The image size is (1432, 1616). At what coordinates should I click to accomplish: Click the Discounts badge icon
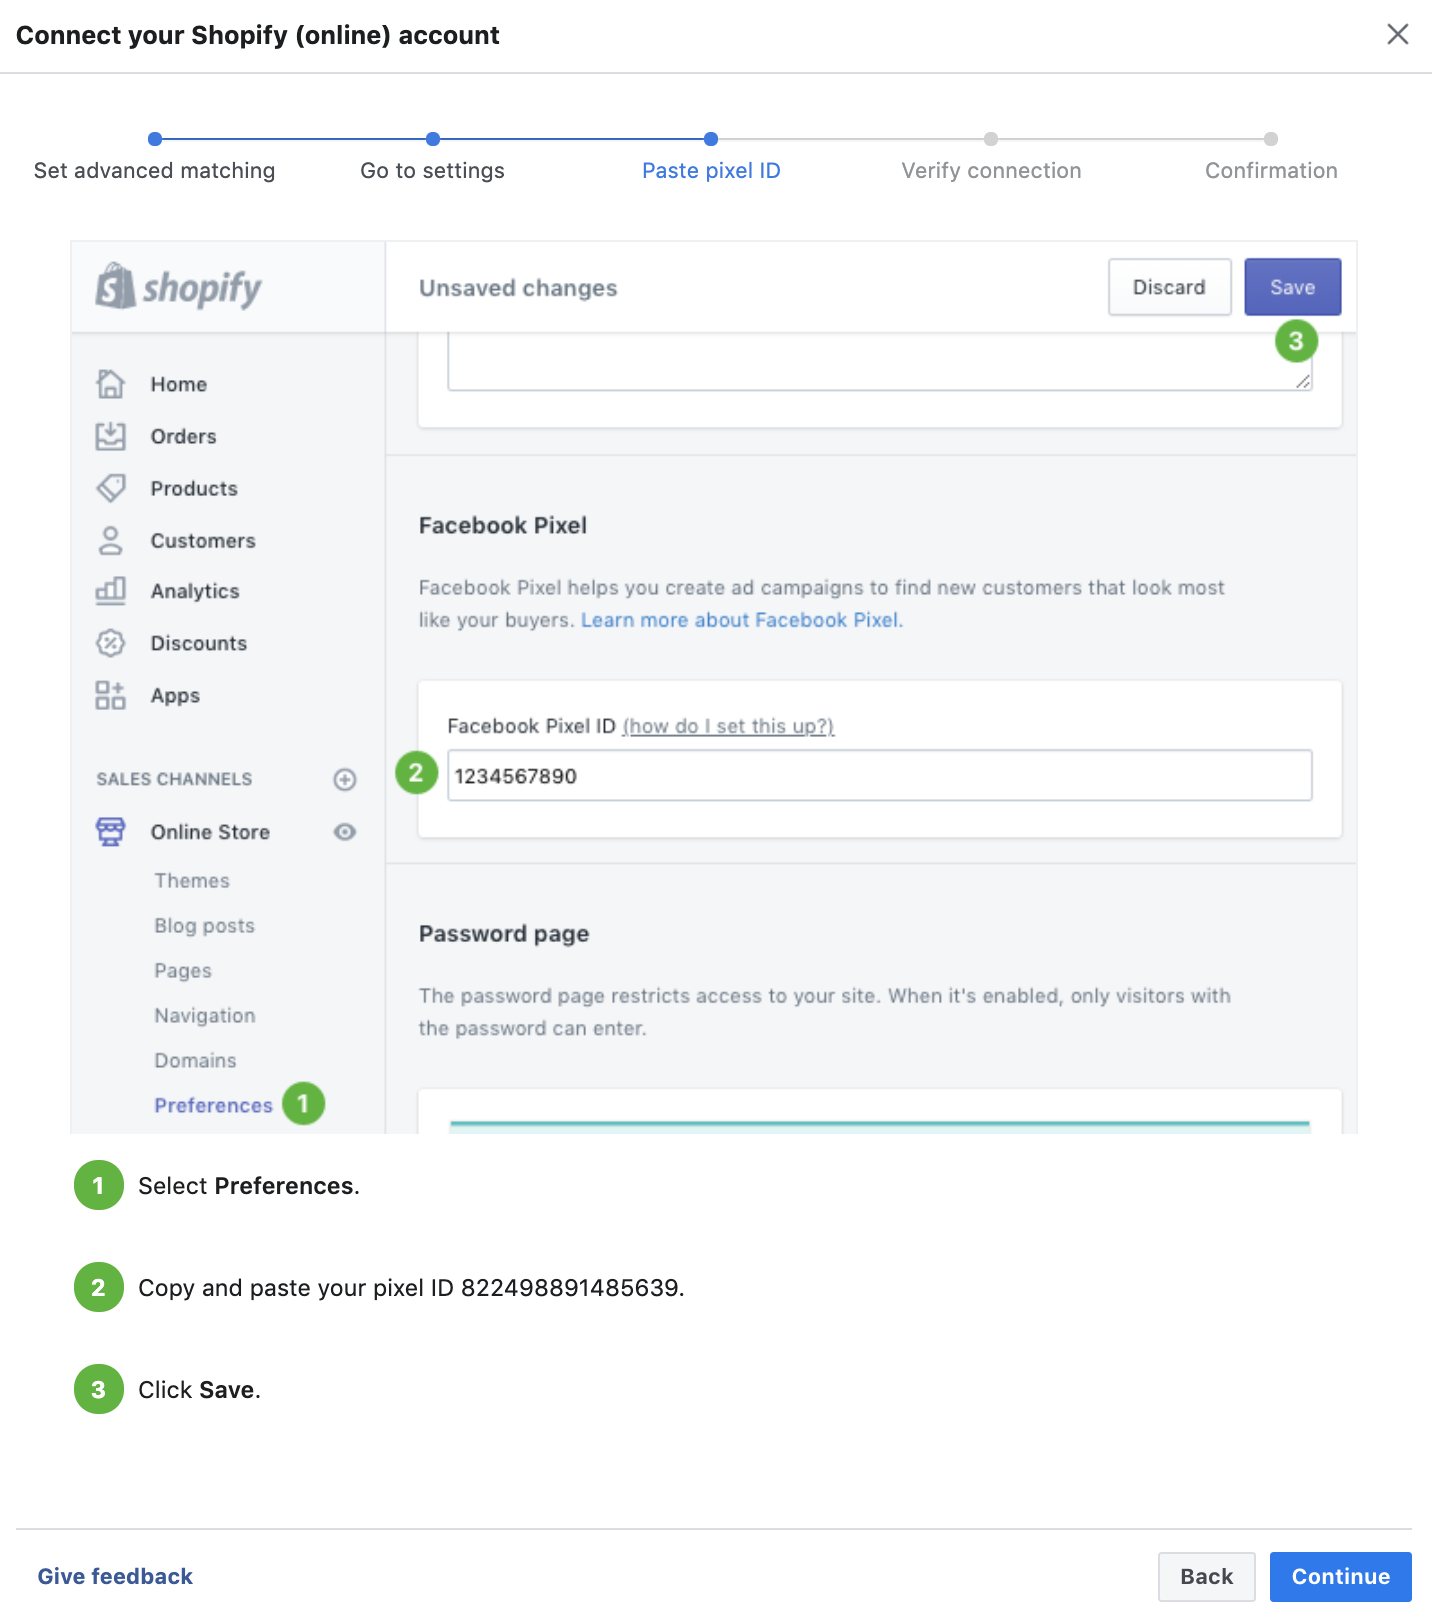(111, 643)
